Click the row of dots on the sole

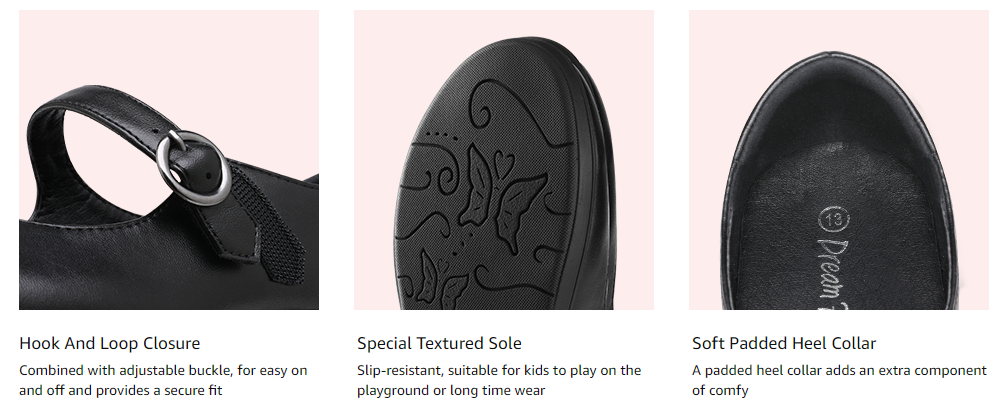[x=438, y=133]
